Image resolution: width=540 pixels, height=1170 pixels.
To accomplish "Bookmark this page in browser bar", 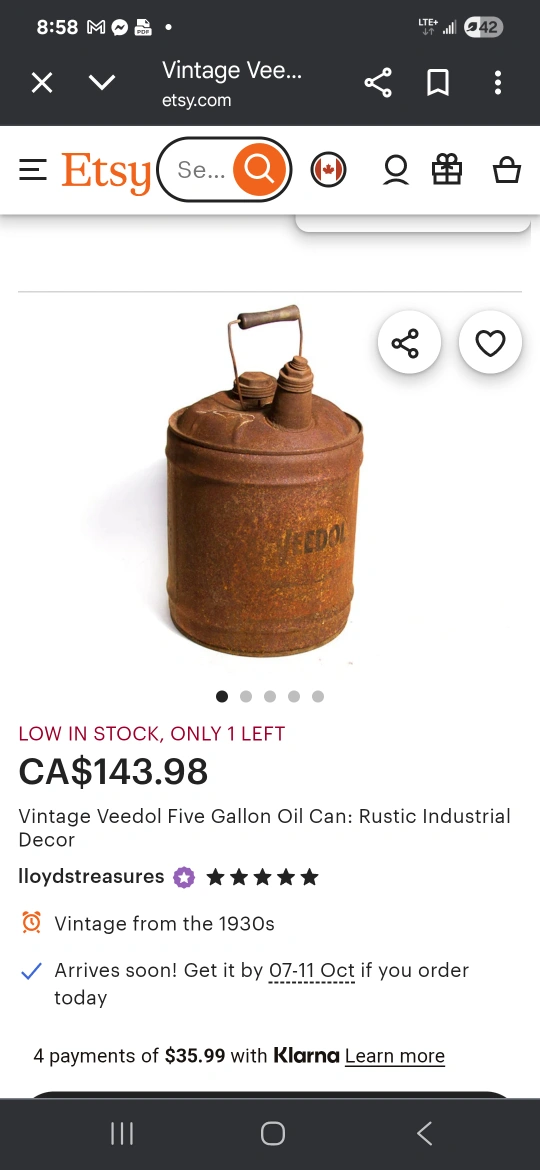I will 438,82.
